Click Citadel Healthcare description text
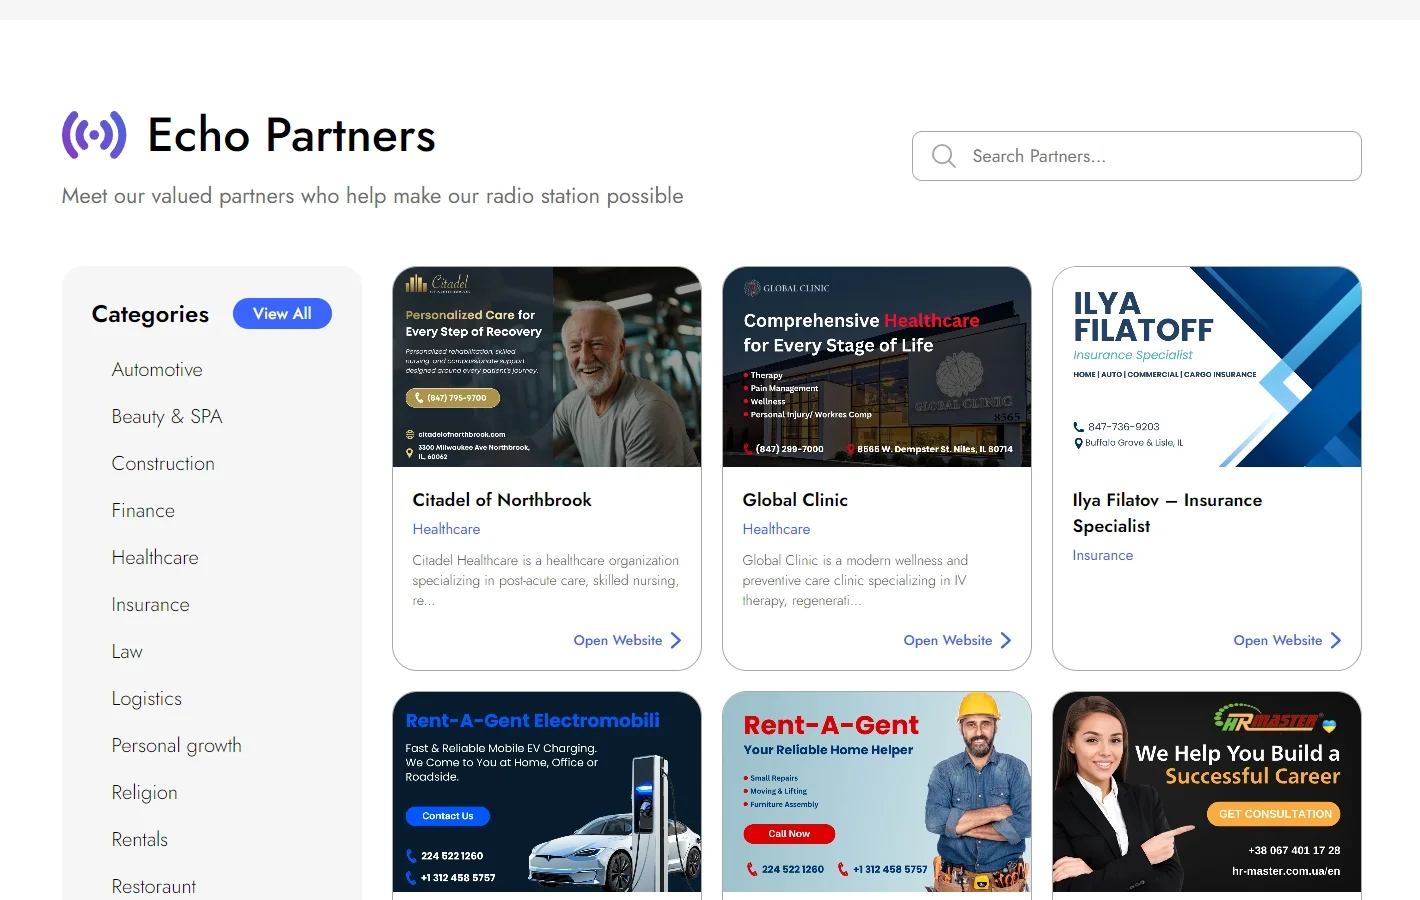Image resolution: width=1420 pixels, height=900 pixels. tap(546, 581)
